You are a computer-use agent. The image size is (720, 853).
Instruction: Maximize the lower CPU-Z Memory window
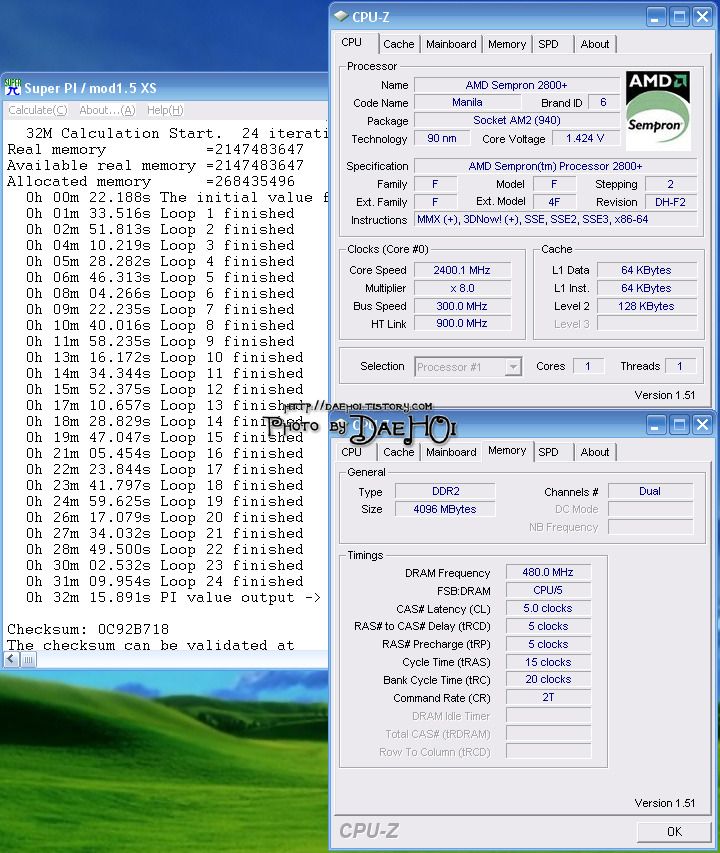679,424
